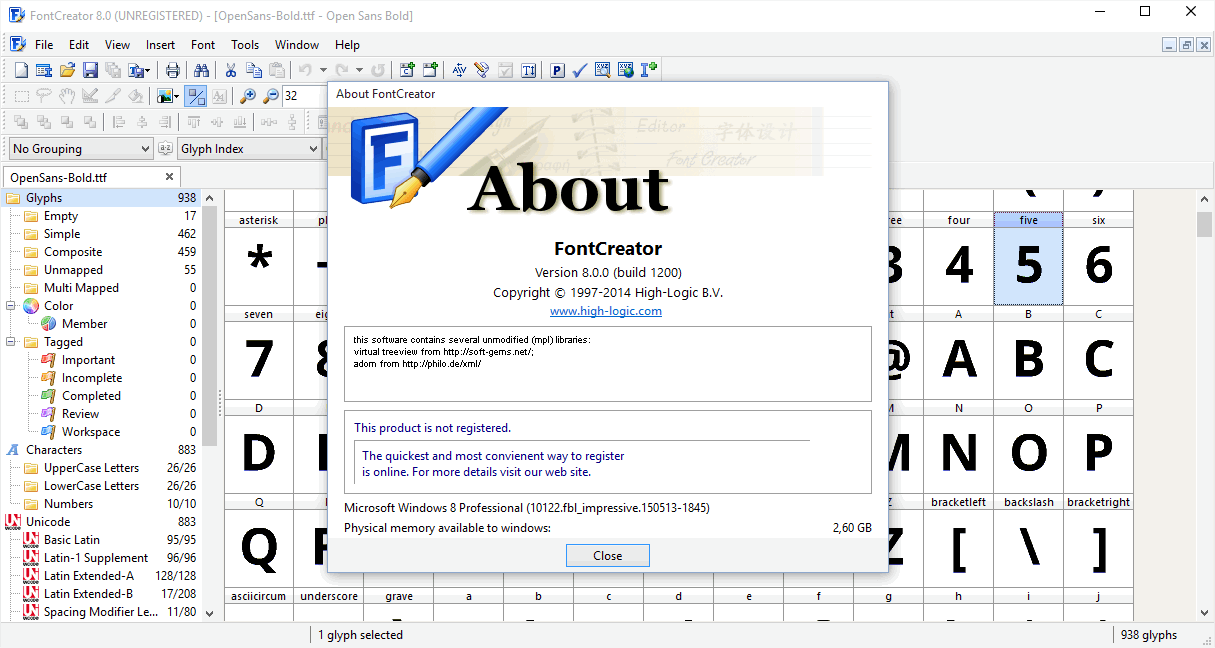Viewport: 1215px width, 648px height.
Task: Open the Tools menu
Action: (245, 45)
